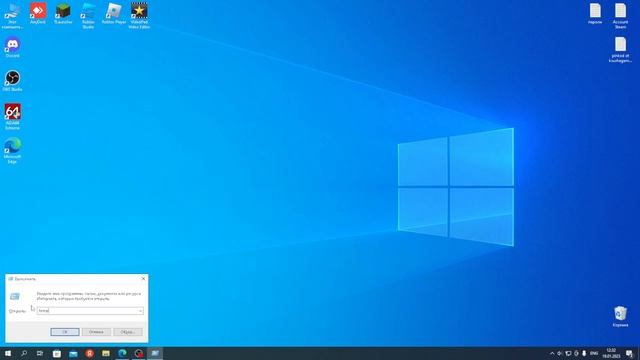This screenshot has height=360, width=640.
Task: Switch input language ENG indicator
Action: (x=594, y=353)
